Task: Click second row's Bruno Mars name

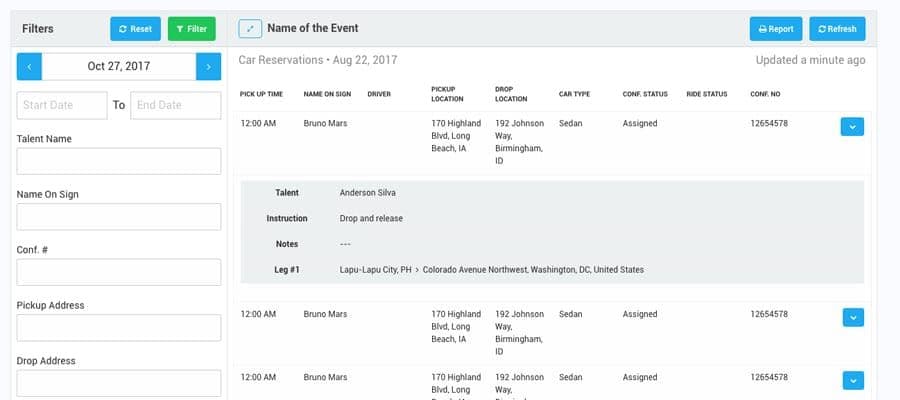Action: 325,314
